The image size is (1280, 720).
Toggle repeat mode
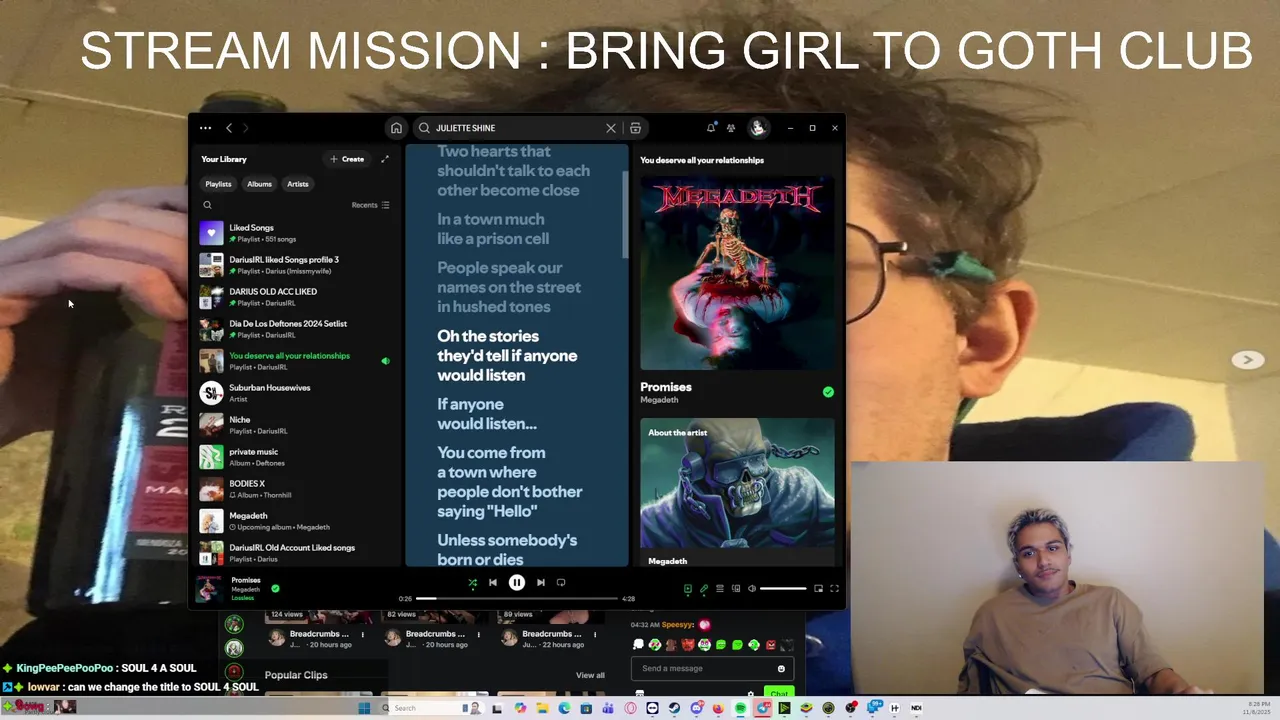pos(561,583)
